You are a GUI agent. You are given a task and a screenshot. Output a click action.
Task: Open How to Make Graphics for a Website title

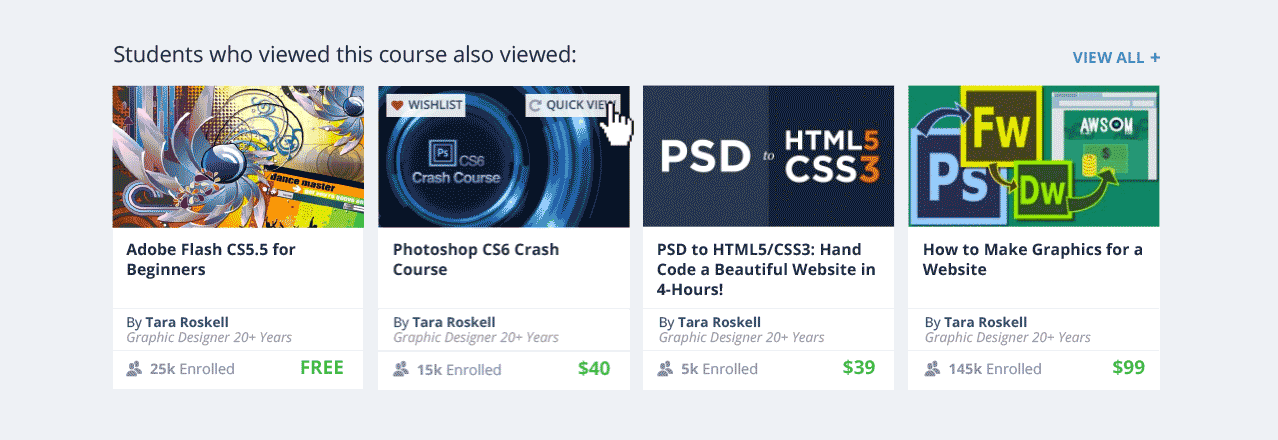(1033, 259)
